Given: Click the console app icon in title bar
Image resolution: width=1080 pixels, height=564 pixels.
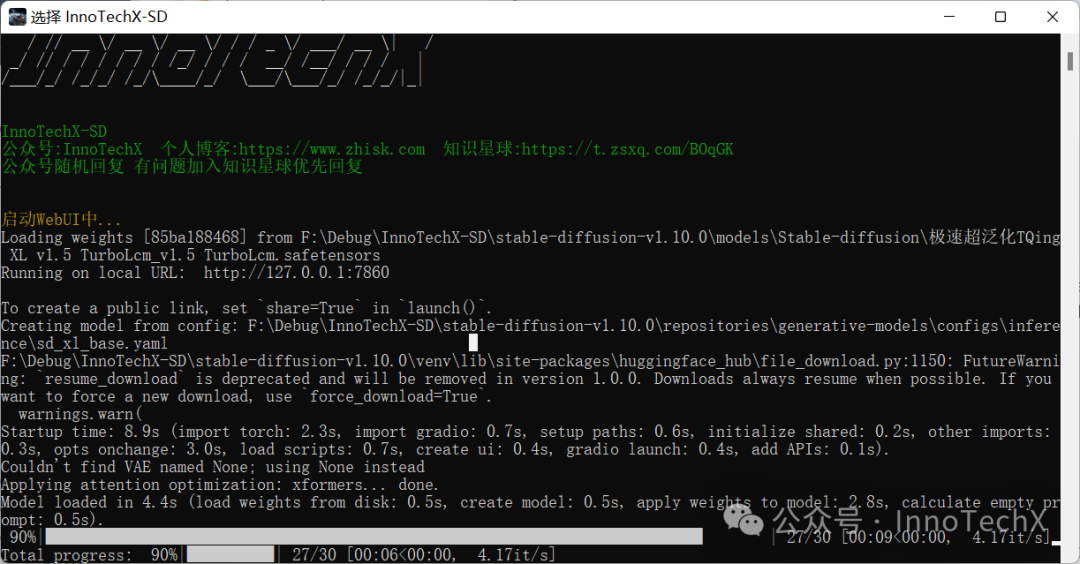Looking at the screenshot, I should coord(17,17).
